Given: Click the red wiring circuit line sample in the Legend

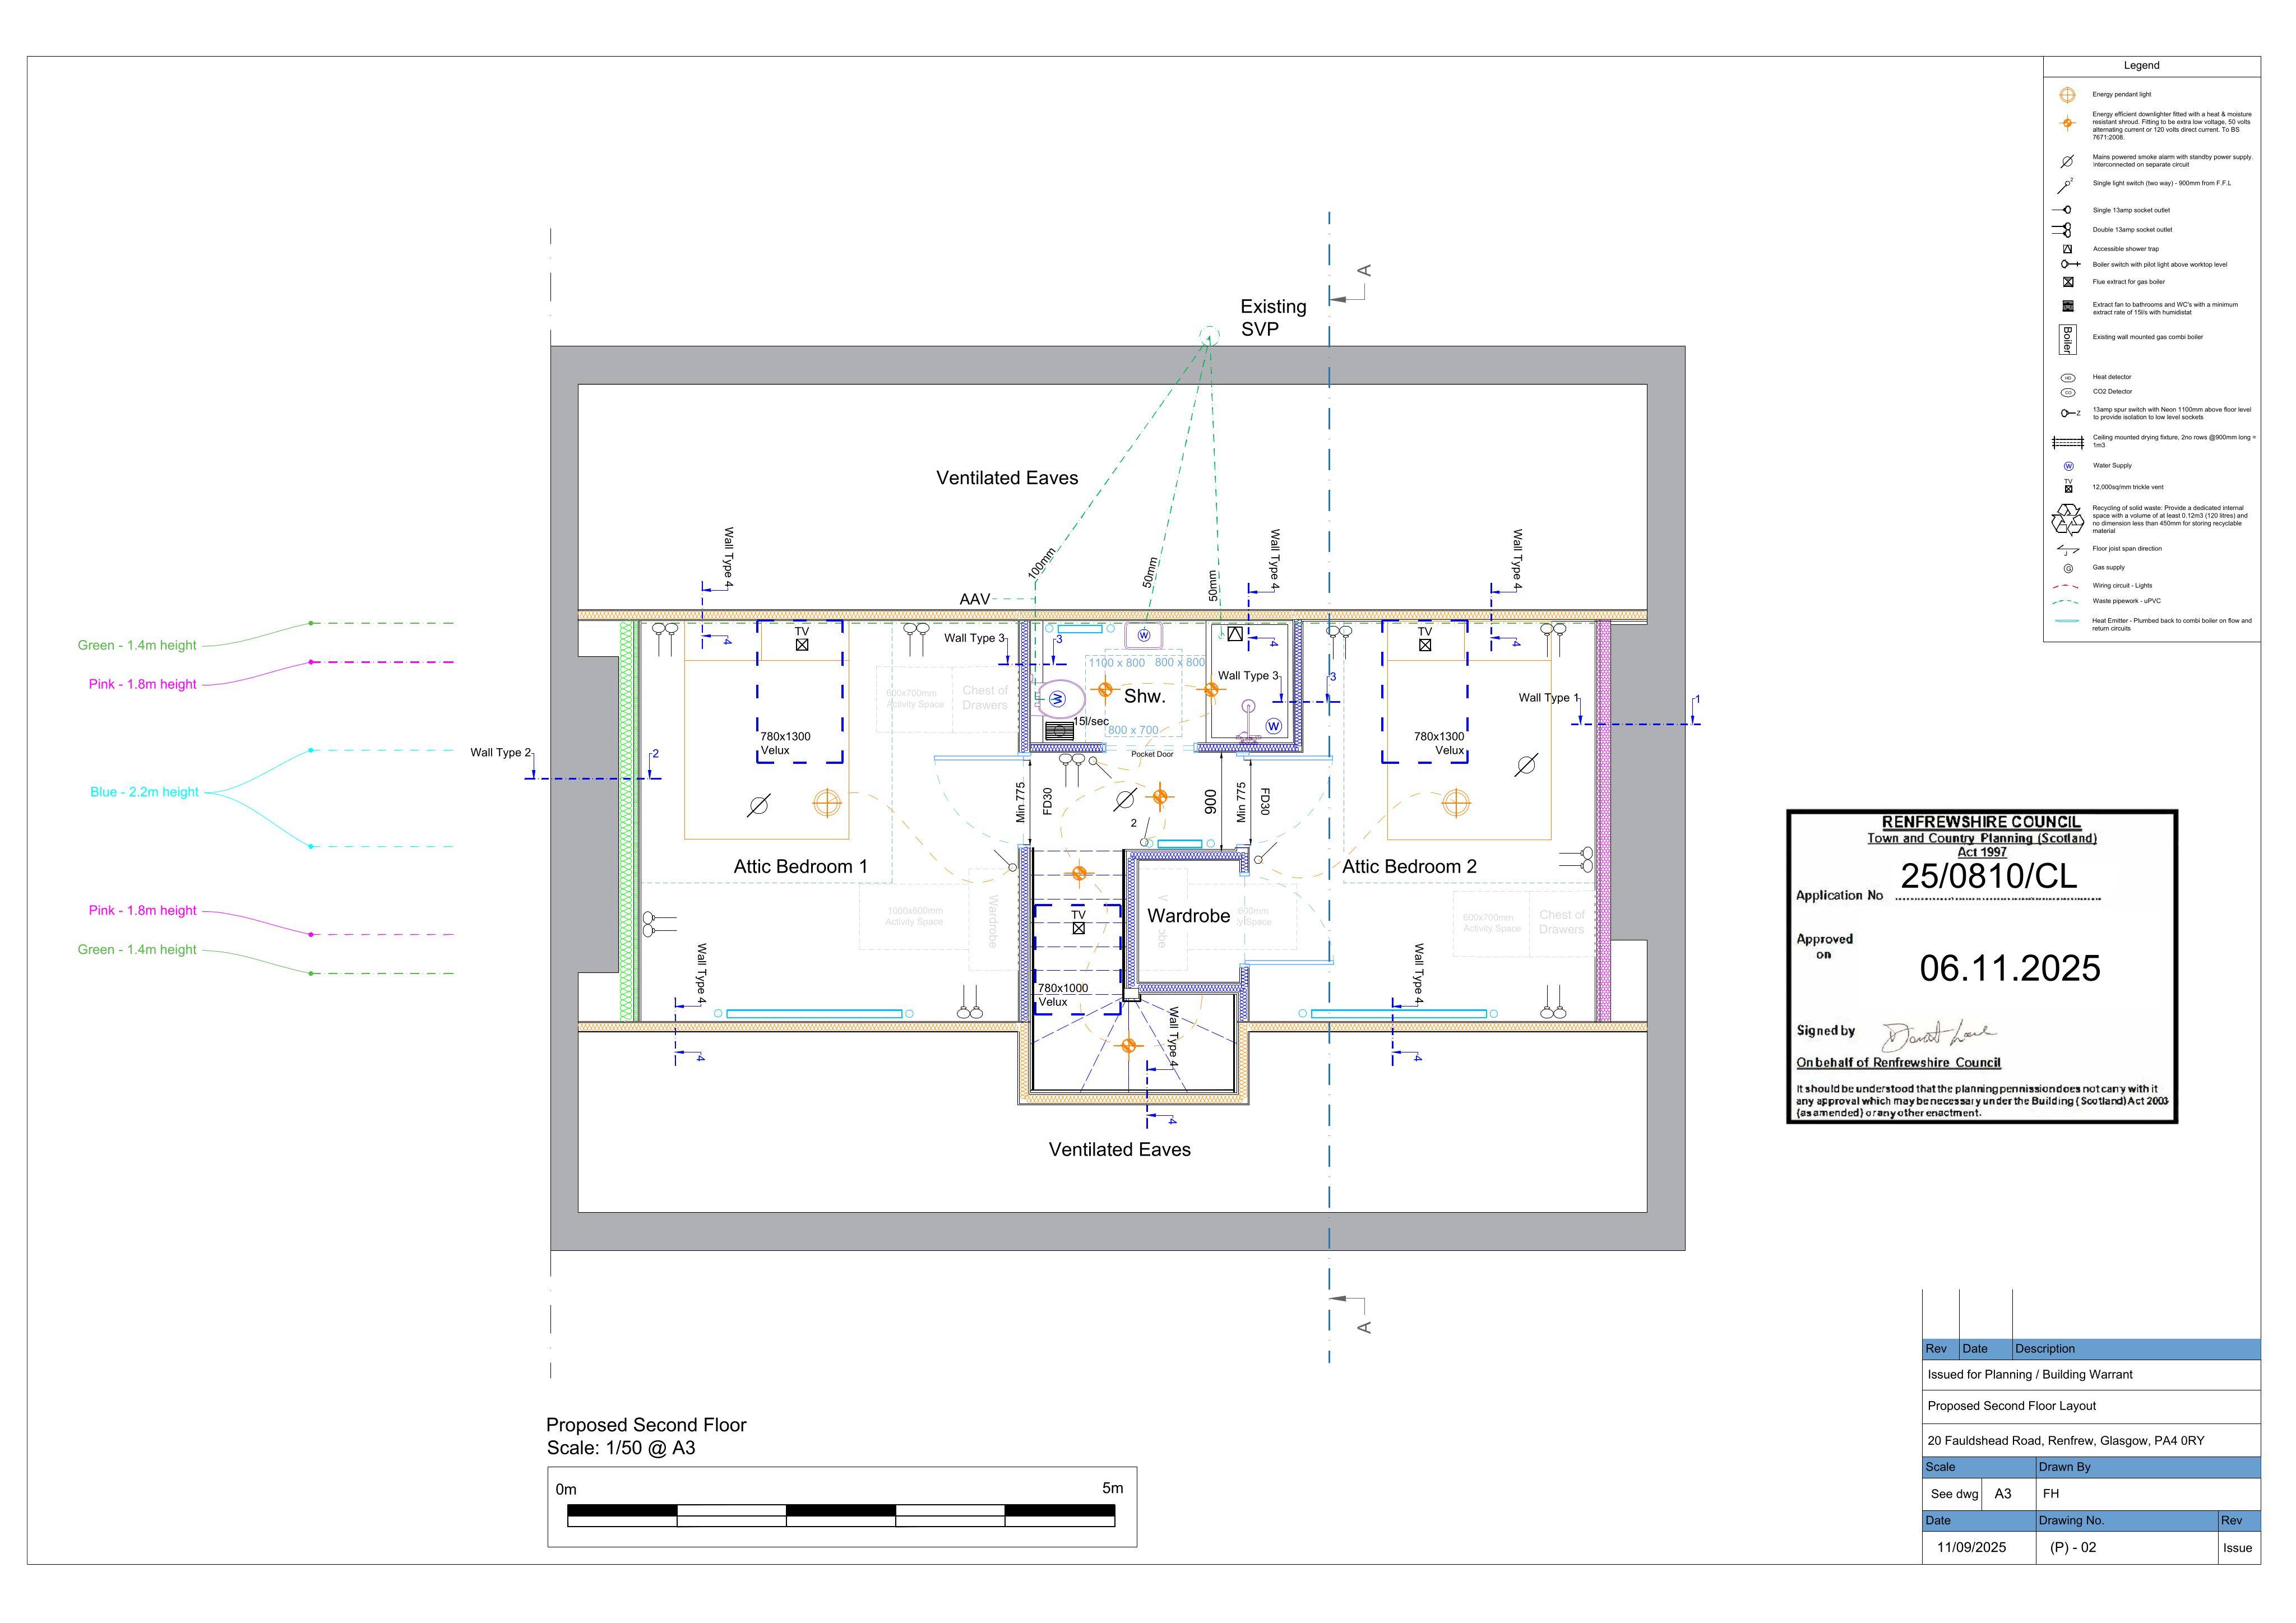Looking at the screenshot, I should tap(2066, 586).
